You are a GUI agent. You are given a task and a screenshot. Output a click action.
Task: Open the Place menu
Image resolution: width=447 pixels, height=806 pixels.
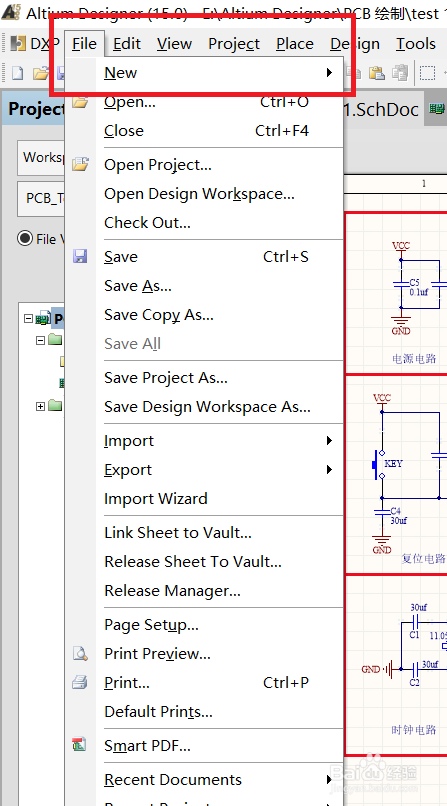[295, 44]
